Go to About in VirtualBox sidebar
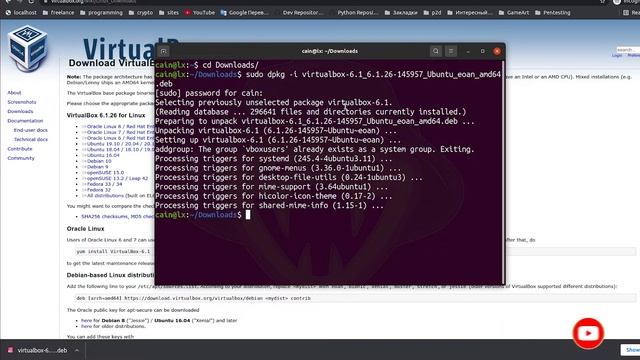The width and height of the screenshot is (640, 360). (x=14, y=93)
